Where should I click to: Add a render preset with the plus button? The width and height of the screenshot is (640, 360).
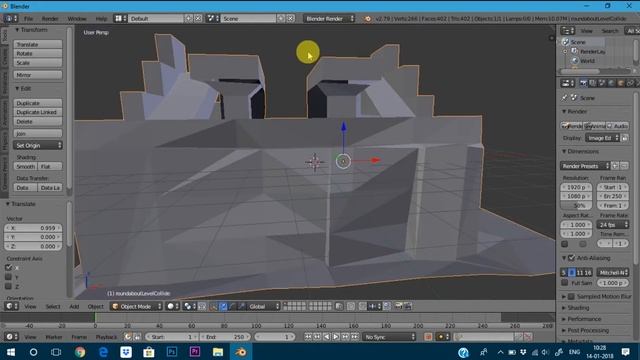[x=615, y=166]
